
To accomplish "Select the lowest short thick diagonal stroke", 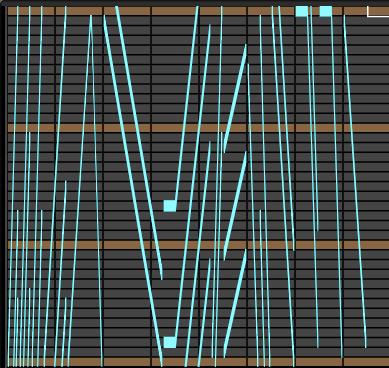I will pyautogui.click(x=235, y=303).
